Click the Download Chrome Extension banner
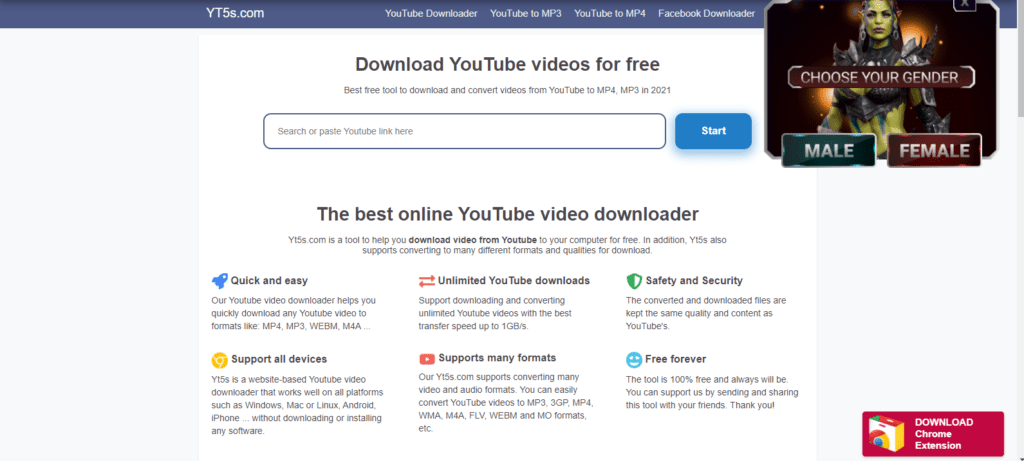Image resolution: width=1024 pixels, height=461 pixels. click(933, 434)
